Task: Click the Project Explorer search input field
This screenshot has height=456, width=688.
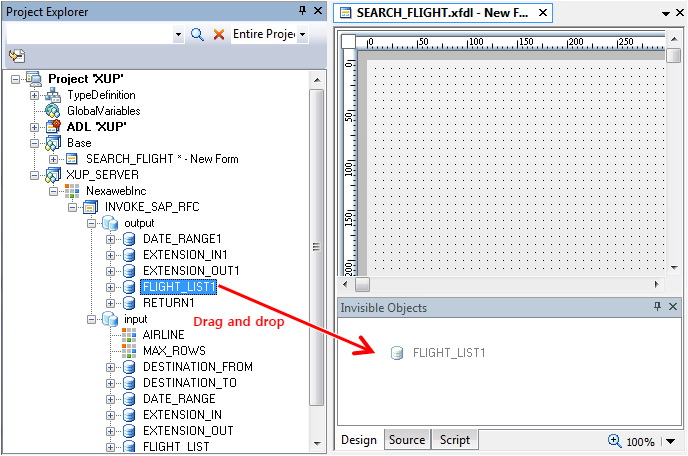Action: tap(90, 34)
